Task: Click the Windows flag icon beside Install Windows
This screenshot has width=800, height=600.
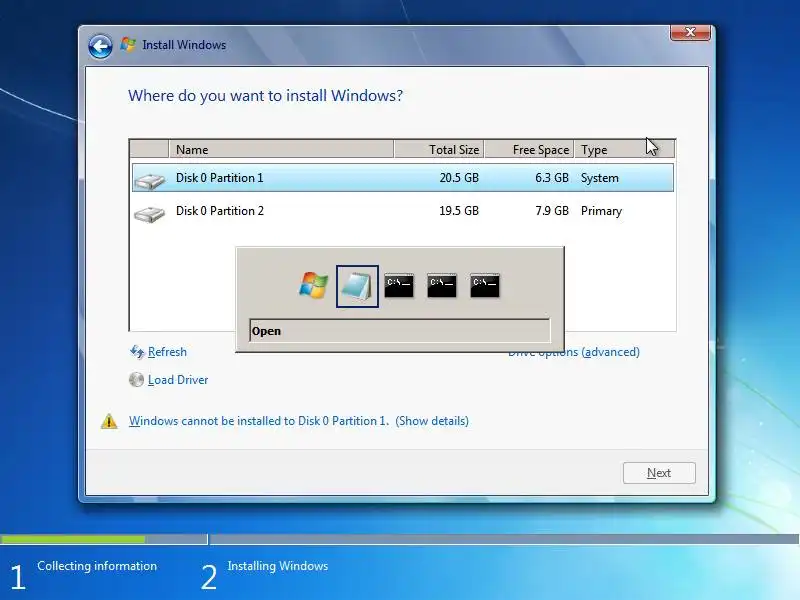Action: 128,44
